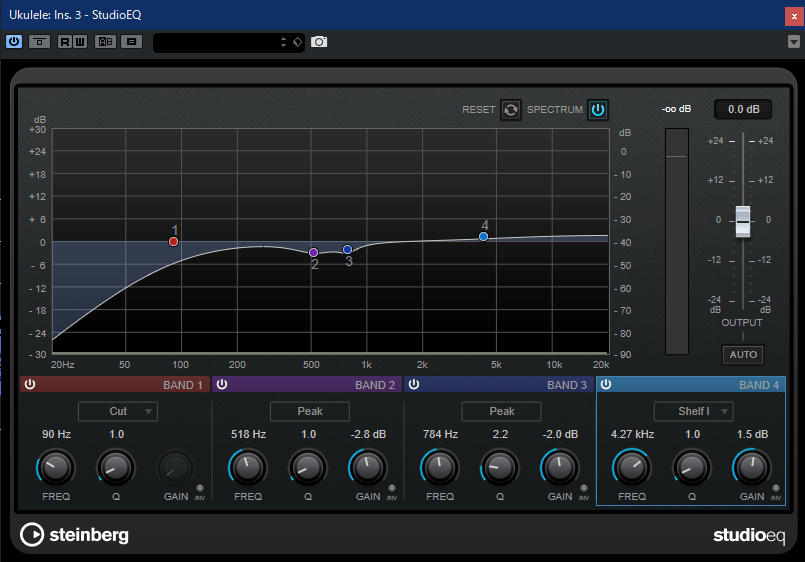Screen dimensions: 805x562
Task: Click Band 4 Q knob
Action: tap(692, 468)
